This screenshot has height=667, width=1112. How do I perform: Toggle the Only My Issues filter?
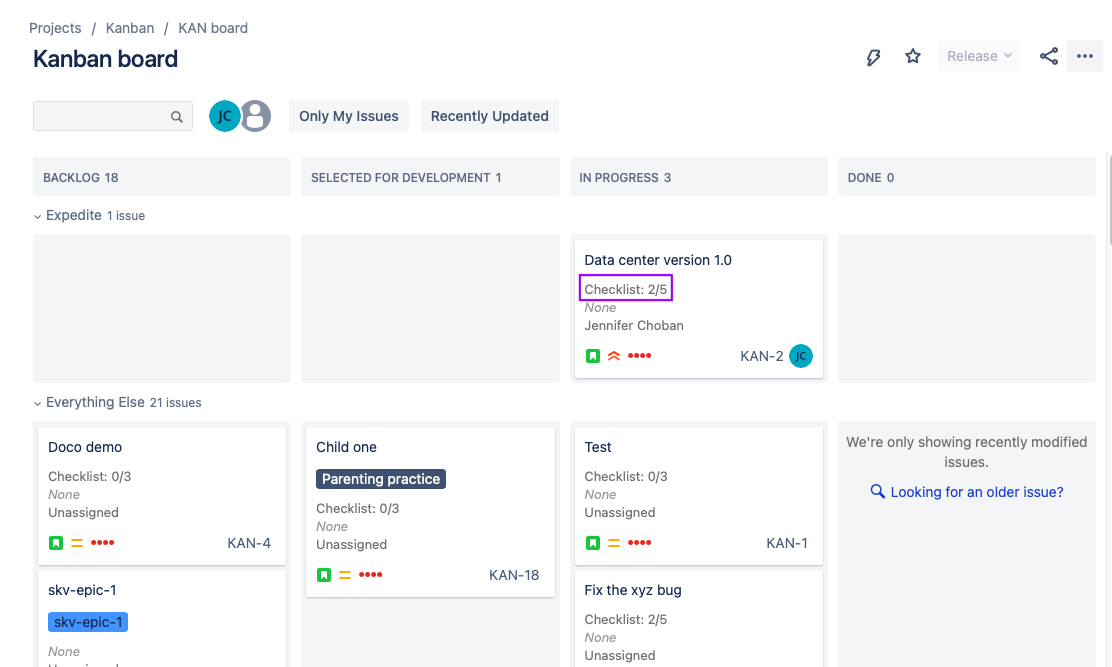pos(349,116)
